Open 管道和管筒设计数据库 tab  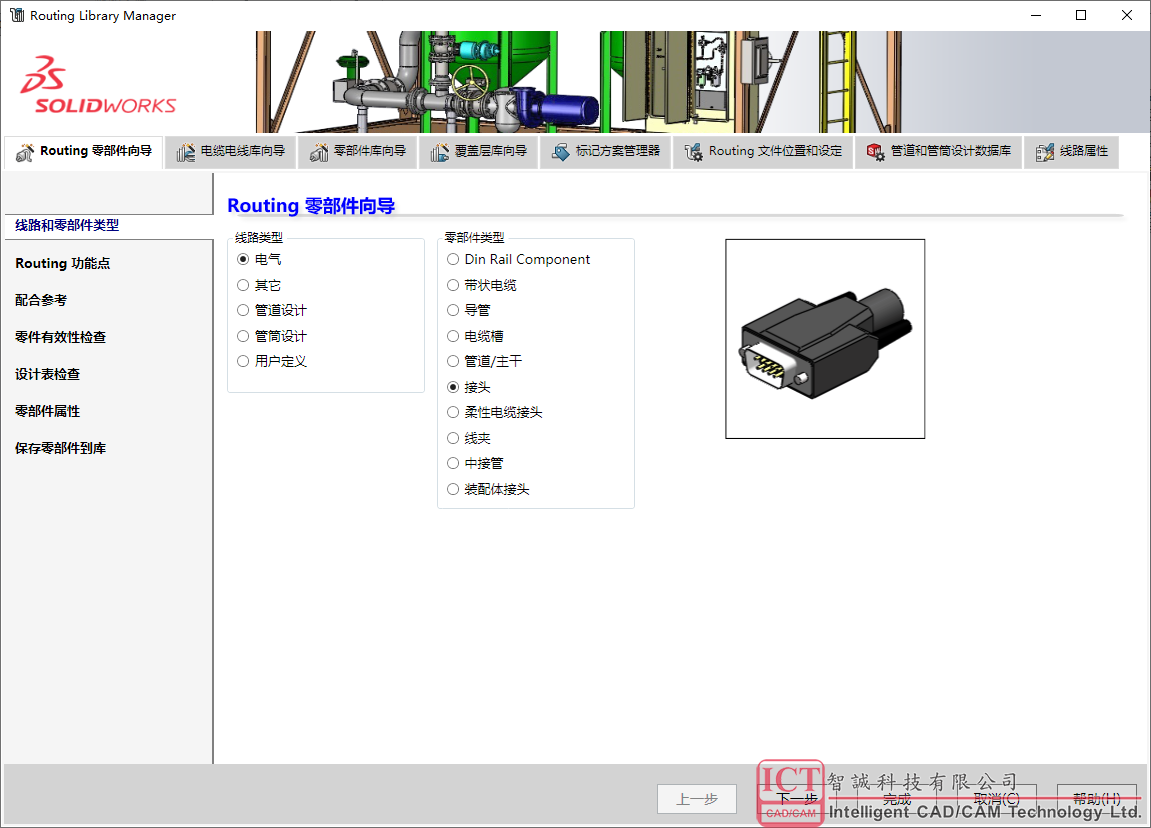[x=938, y=152]
